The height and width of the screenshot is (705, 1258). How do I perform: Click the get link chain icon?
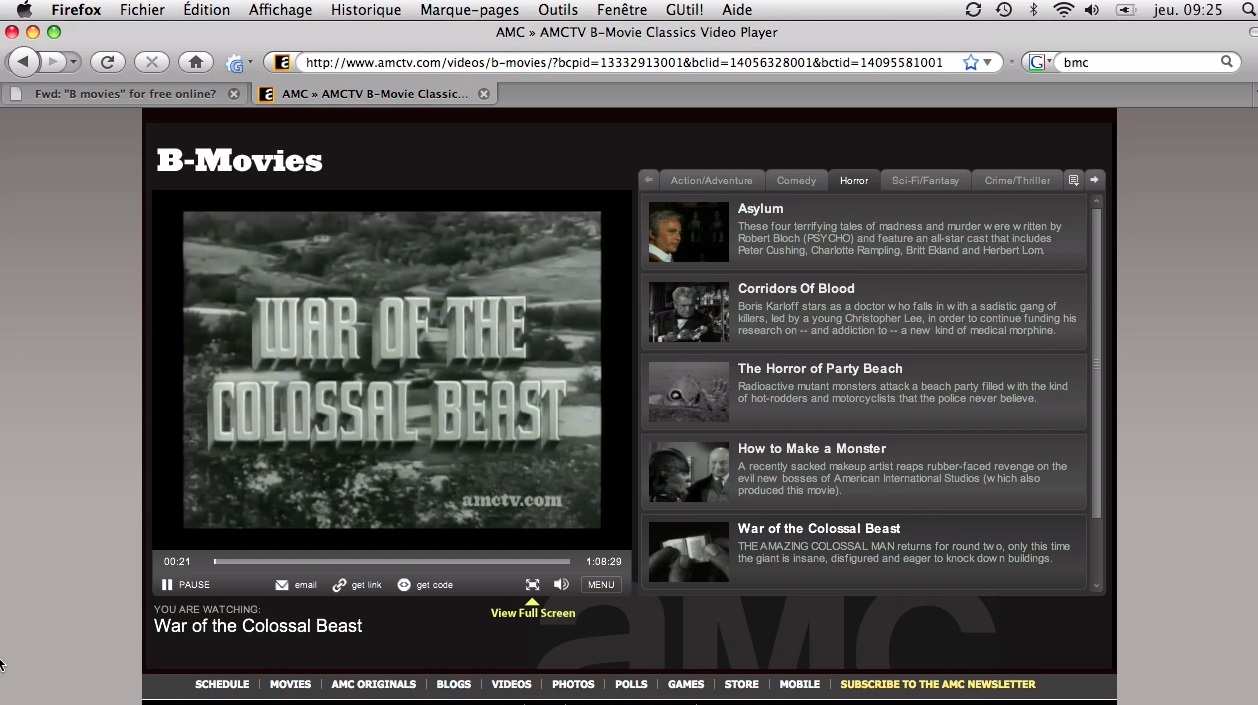(339, 585)
